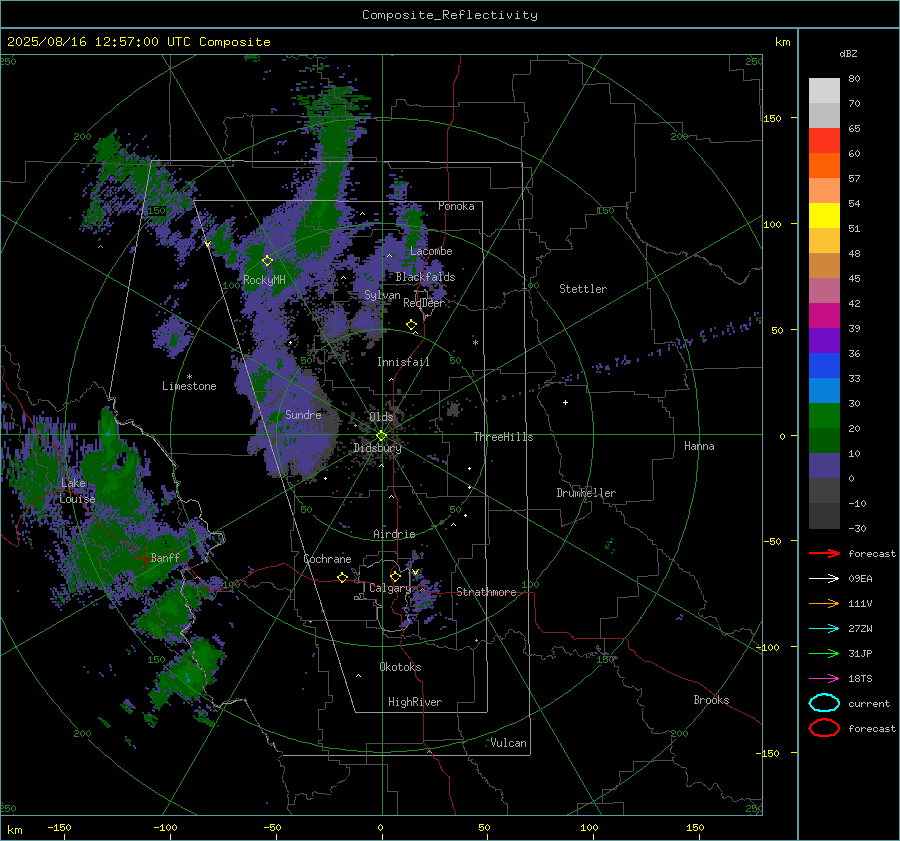Click the Didsbury label
This screenshot has height=841, width=900.
tap(377, 448)
